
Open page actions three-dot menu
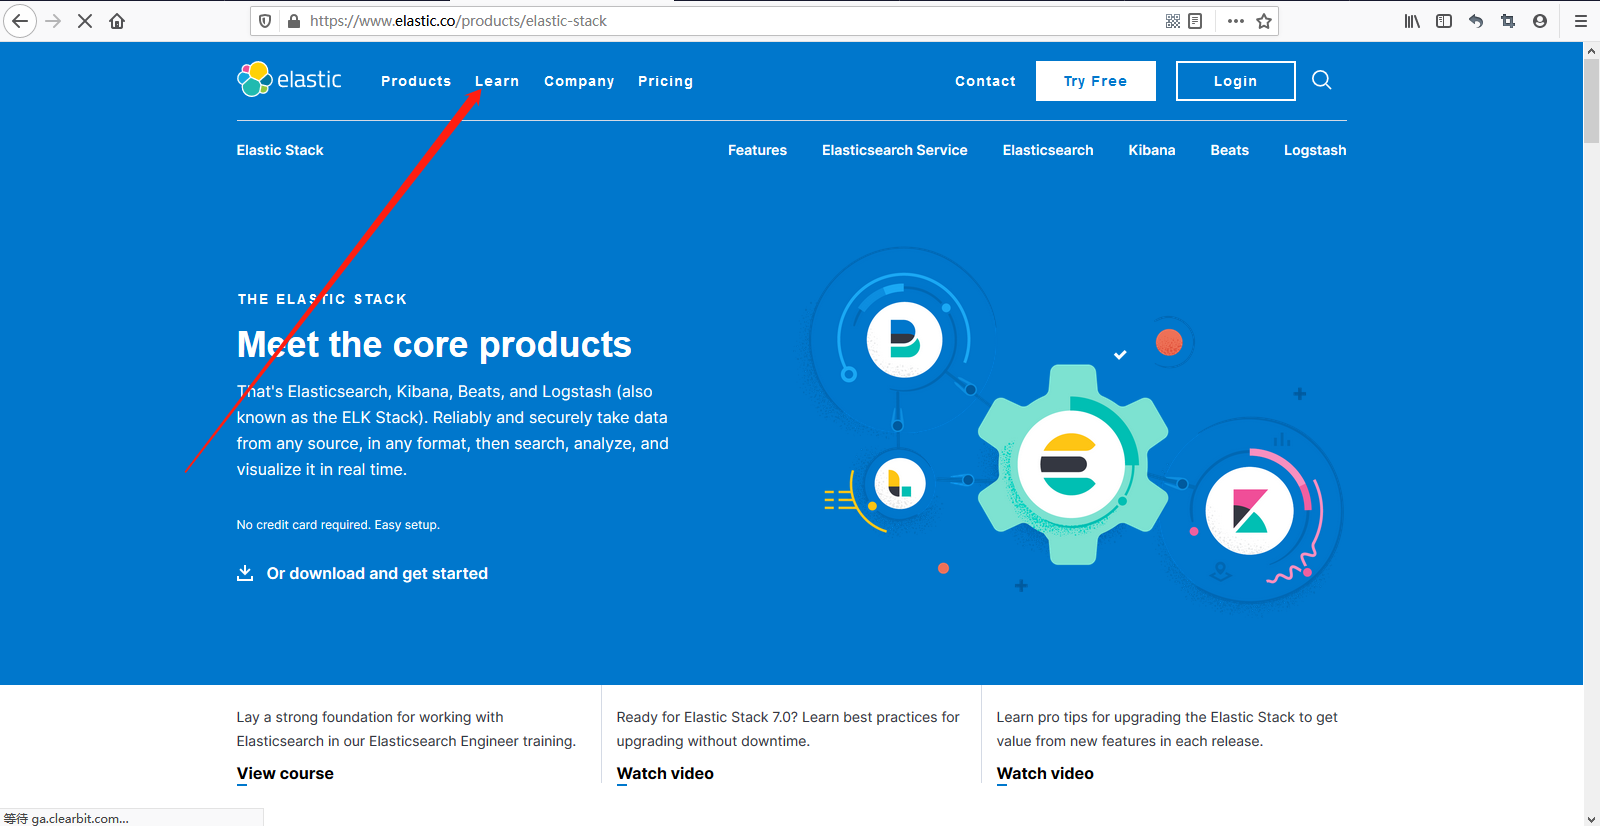1236,21
